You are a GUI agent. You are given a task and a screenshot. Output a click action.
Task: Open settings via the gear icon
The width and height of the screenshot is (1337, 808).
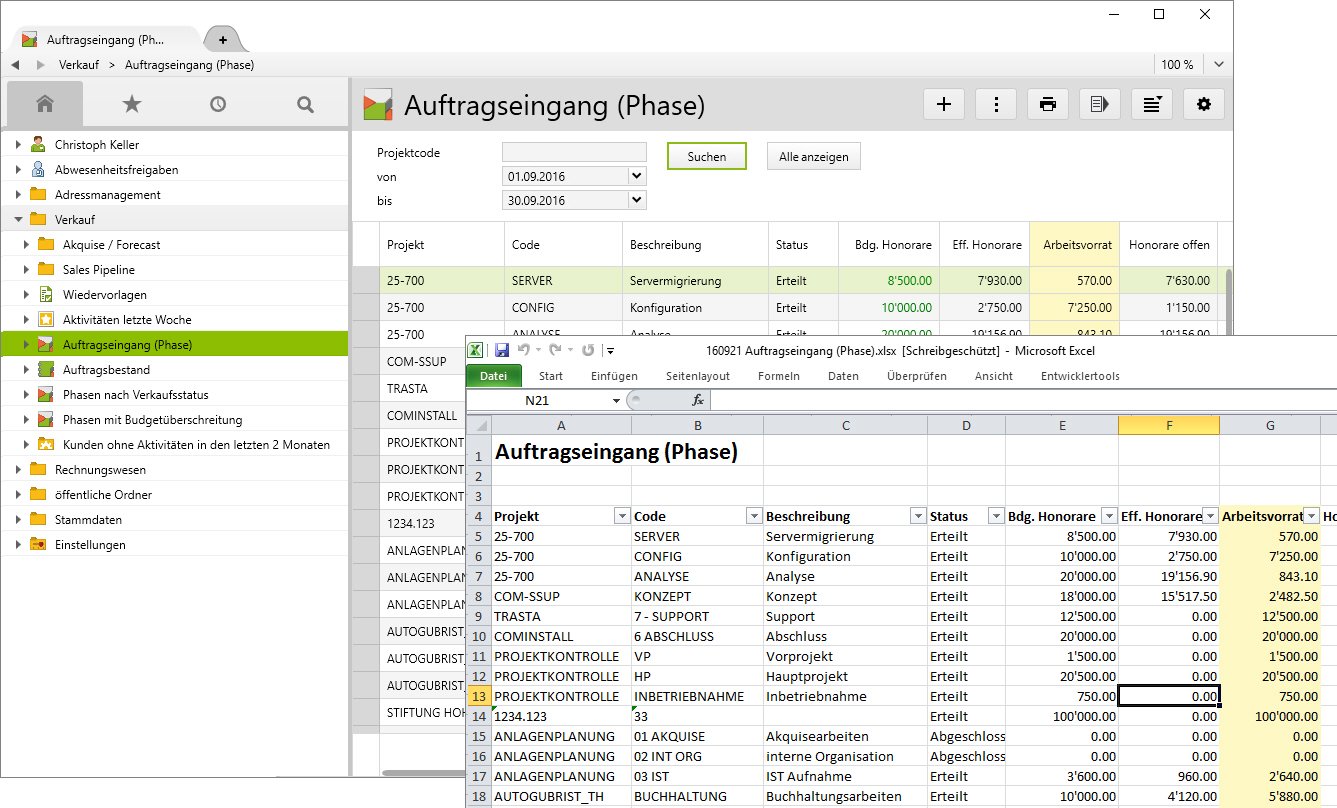pos(1204,103)
